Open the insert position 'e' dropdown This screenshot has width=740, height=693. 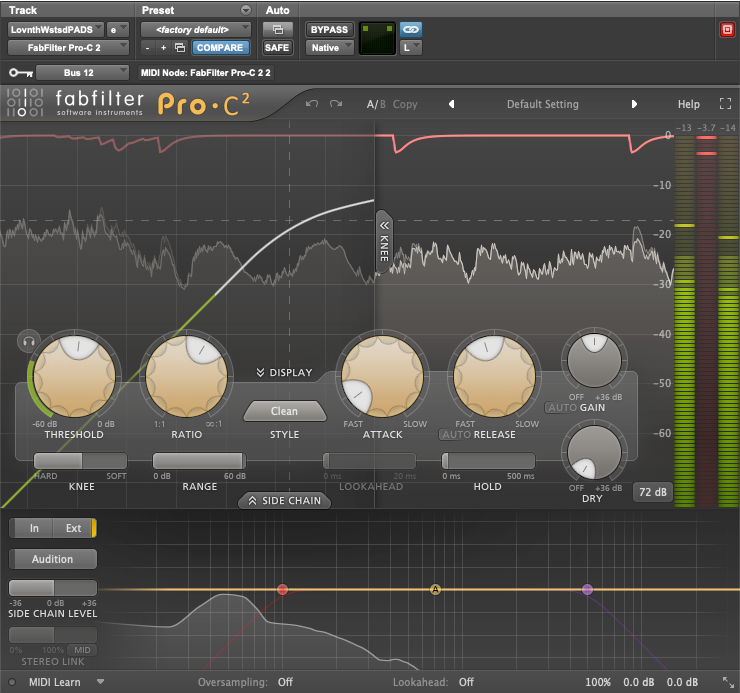[x=118, y=29]
